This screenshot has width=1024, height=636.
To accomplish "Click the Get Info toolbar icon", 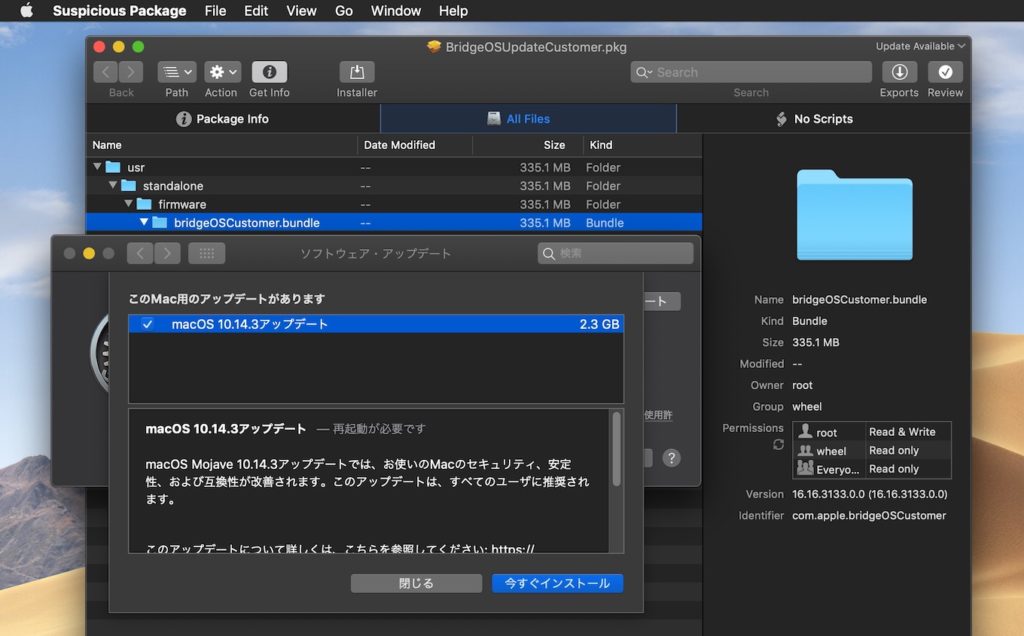I will coord(268,73).
